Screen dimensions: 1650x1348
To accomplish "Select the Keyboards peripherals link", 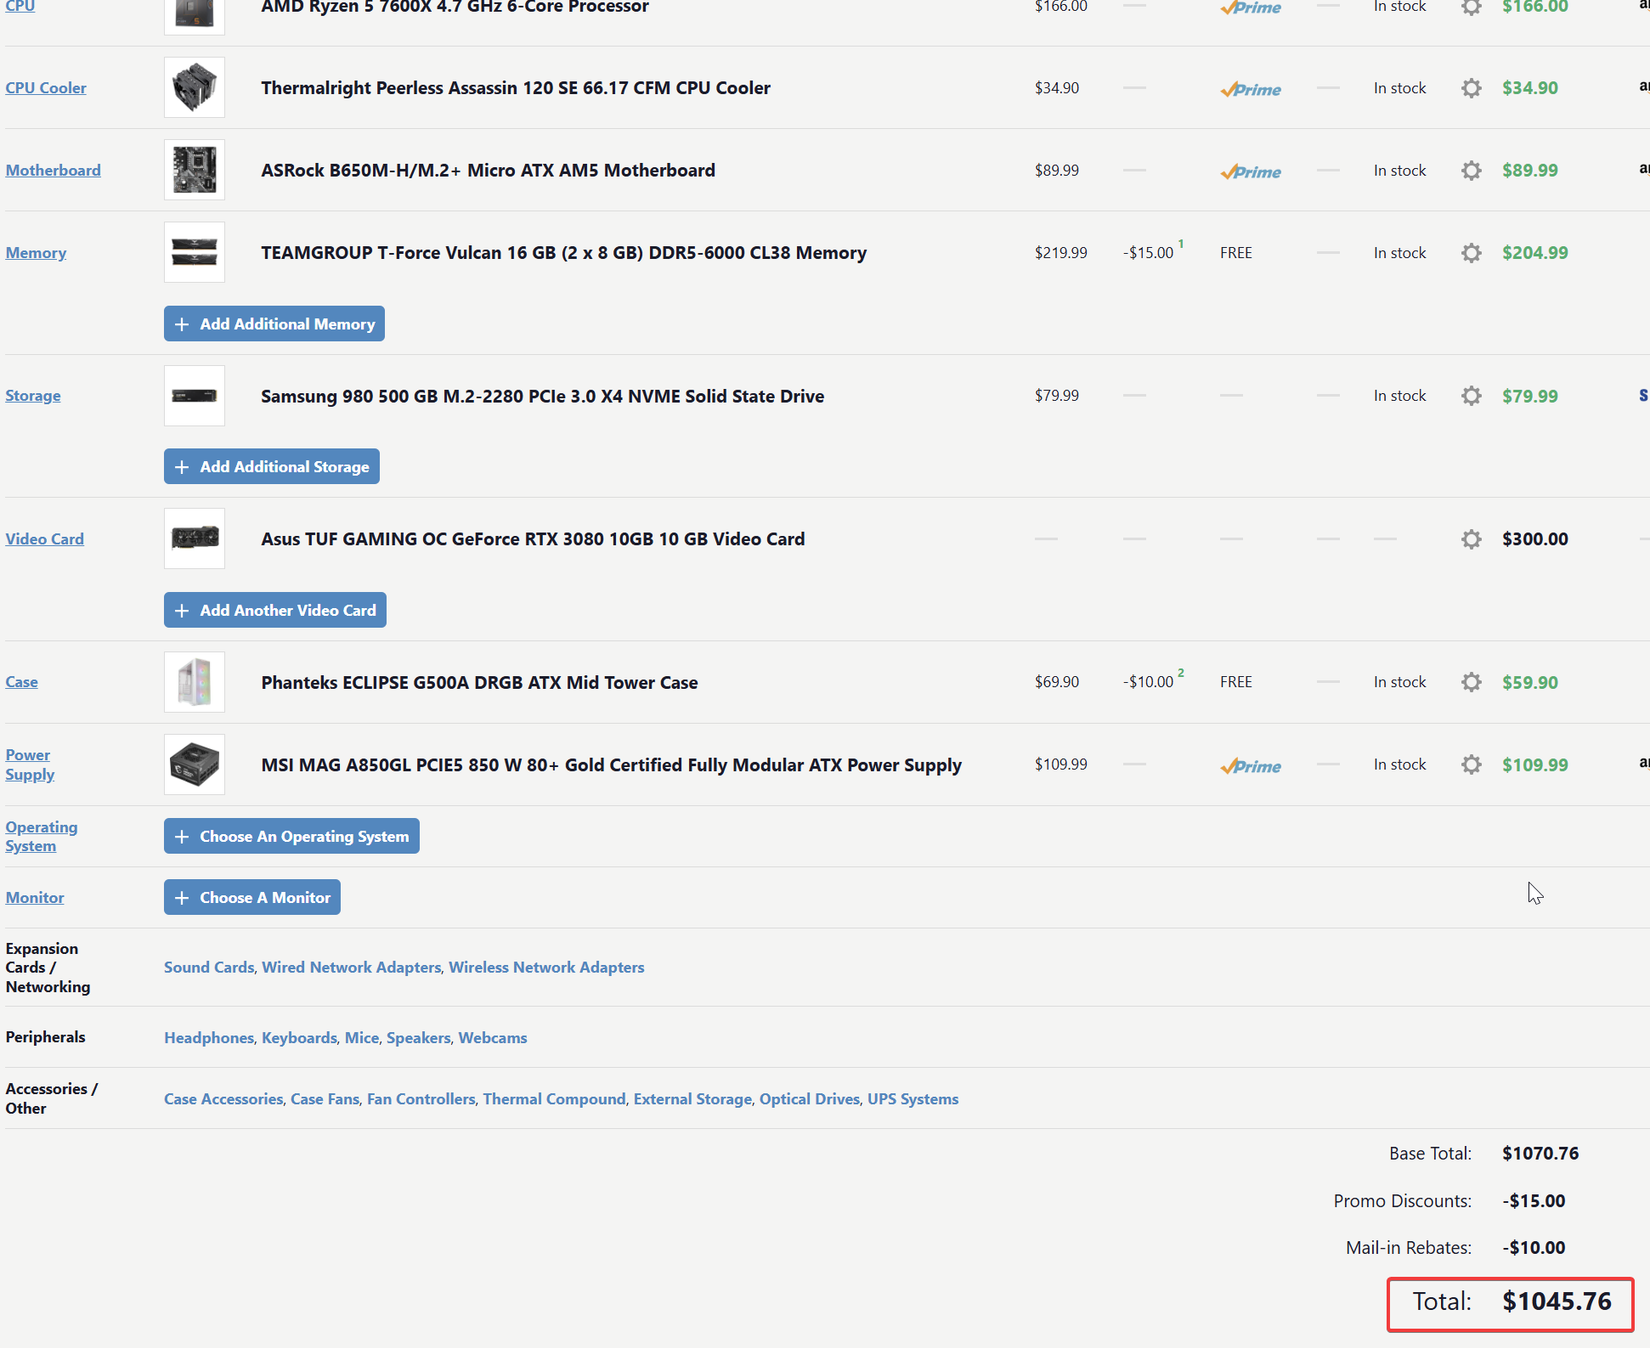I will [x=299, y=1038].
